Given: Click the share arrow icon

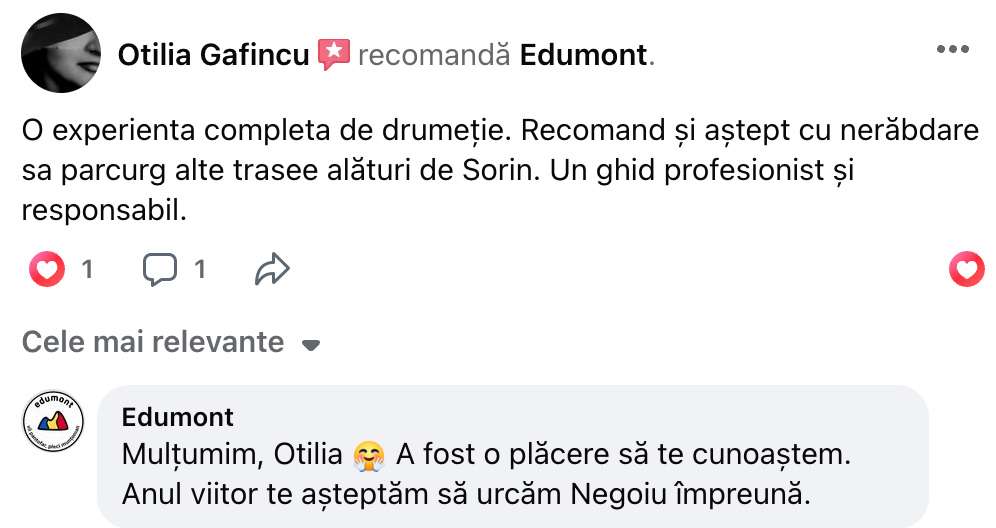Looking at the screenshot, I should 272,268.
